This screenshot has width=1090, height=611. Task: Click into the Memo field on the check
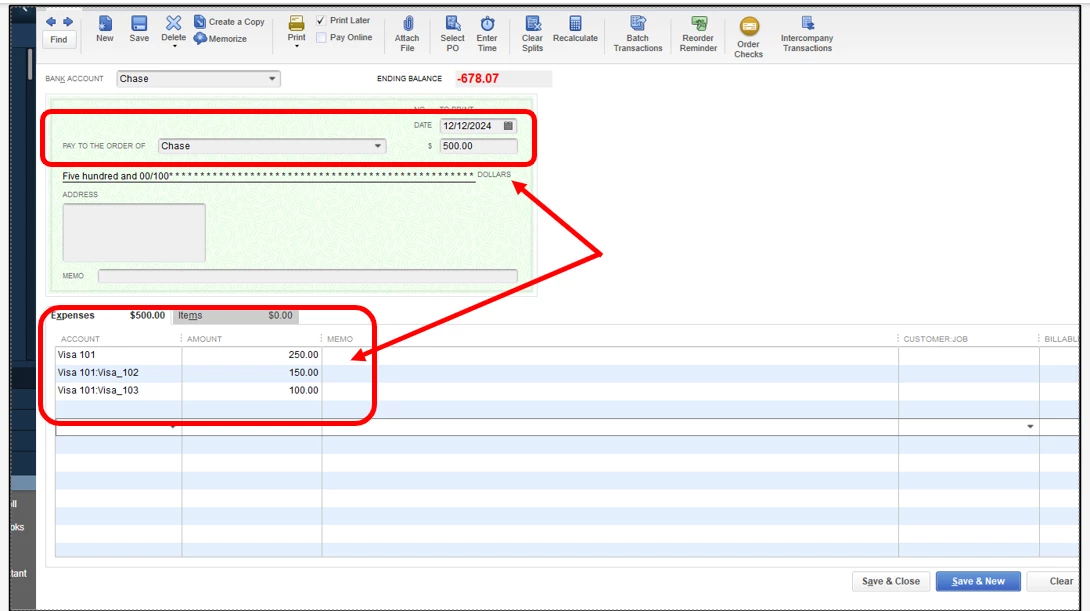click(x=307, y=276)
